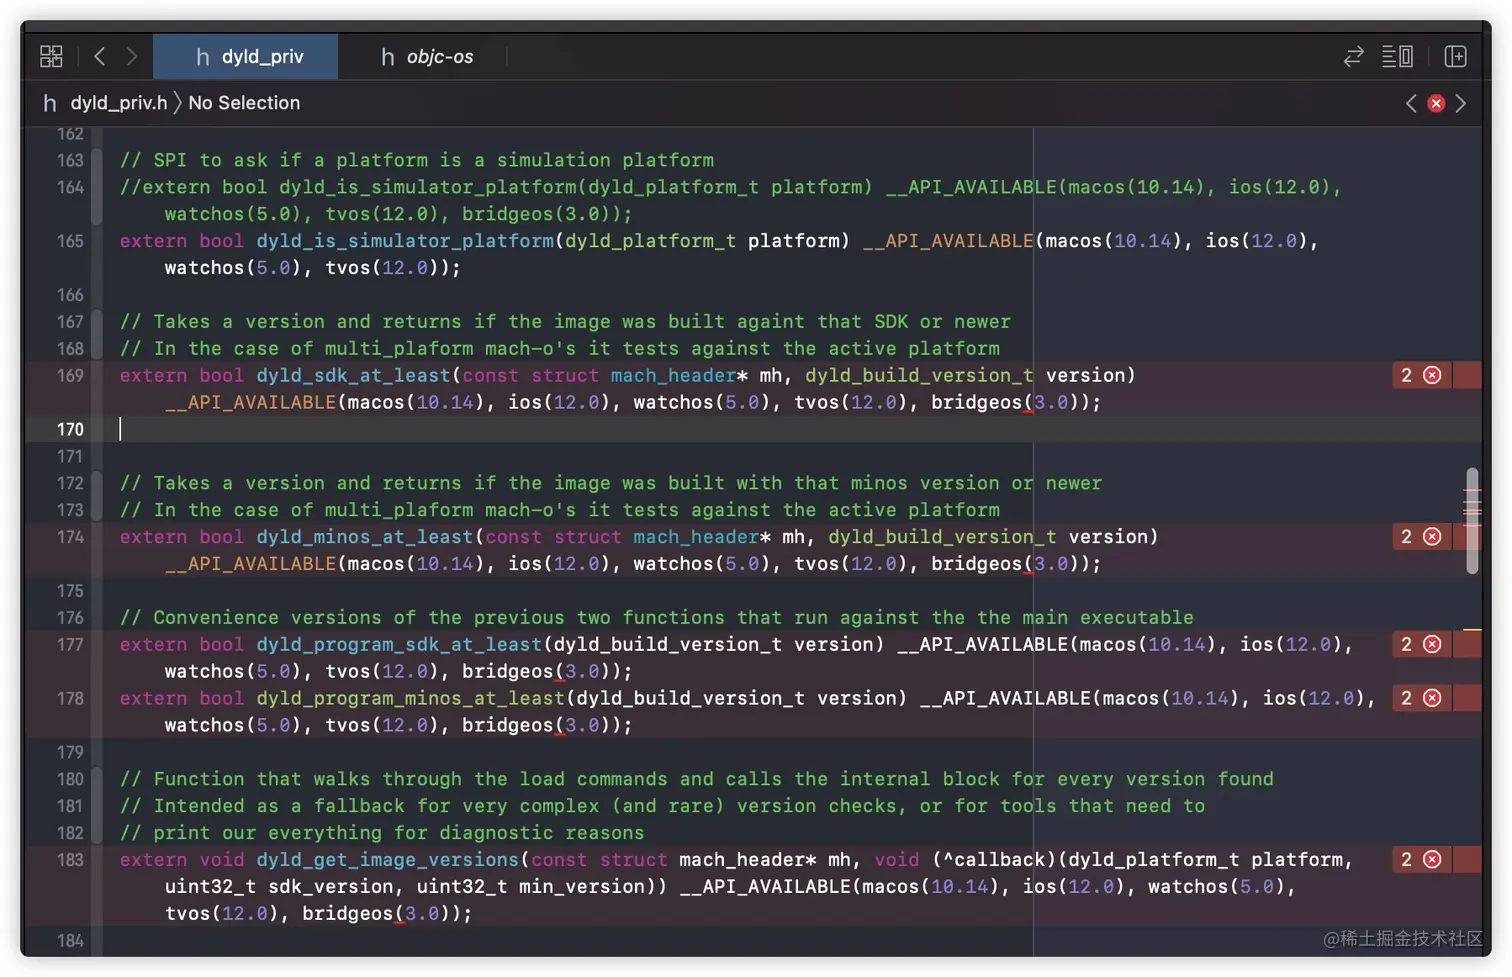Click "(^callback)" on line 183

point(994,859)
